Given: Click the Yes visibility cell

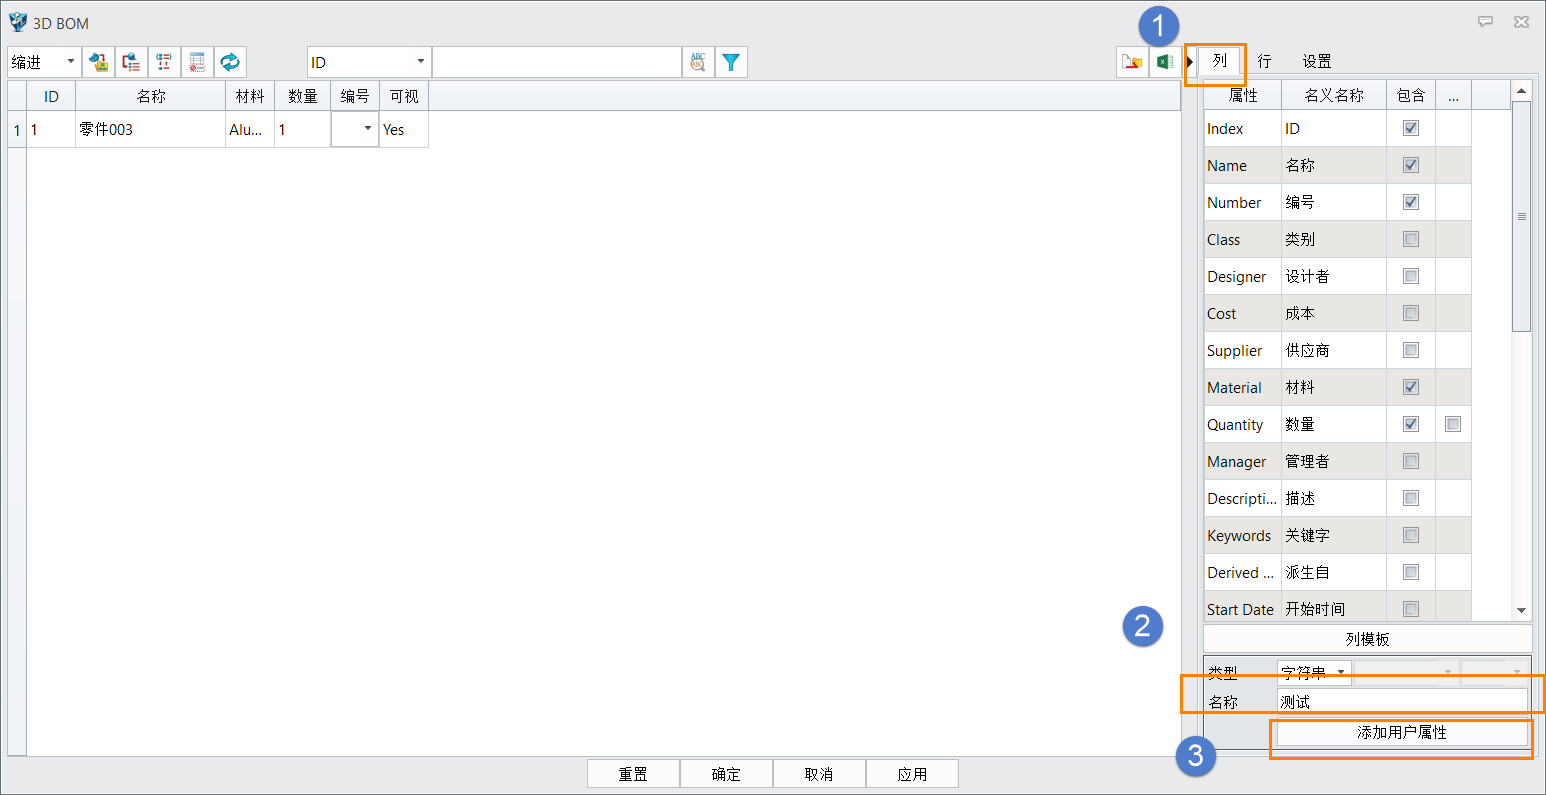Looking at the screenshot, I should coord(404,129).
